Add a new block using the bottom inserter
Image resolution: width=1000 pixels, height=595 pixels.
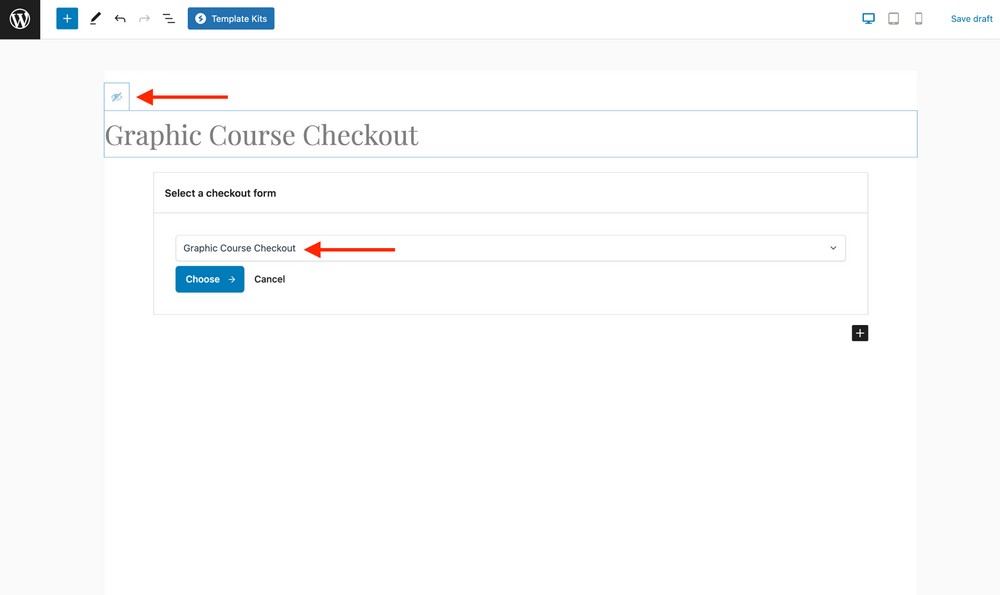point(860,332)
